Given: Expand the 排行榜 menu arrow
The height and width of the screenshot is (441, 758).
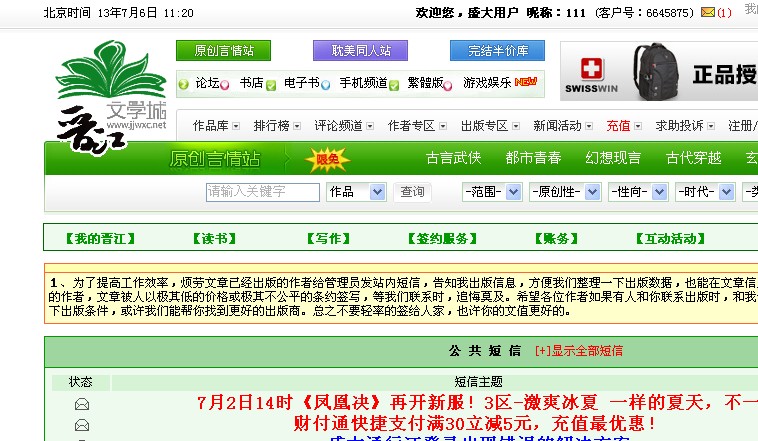Looking at the screenshot, I should pyautogui.click(x=297, y=126).
